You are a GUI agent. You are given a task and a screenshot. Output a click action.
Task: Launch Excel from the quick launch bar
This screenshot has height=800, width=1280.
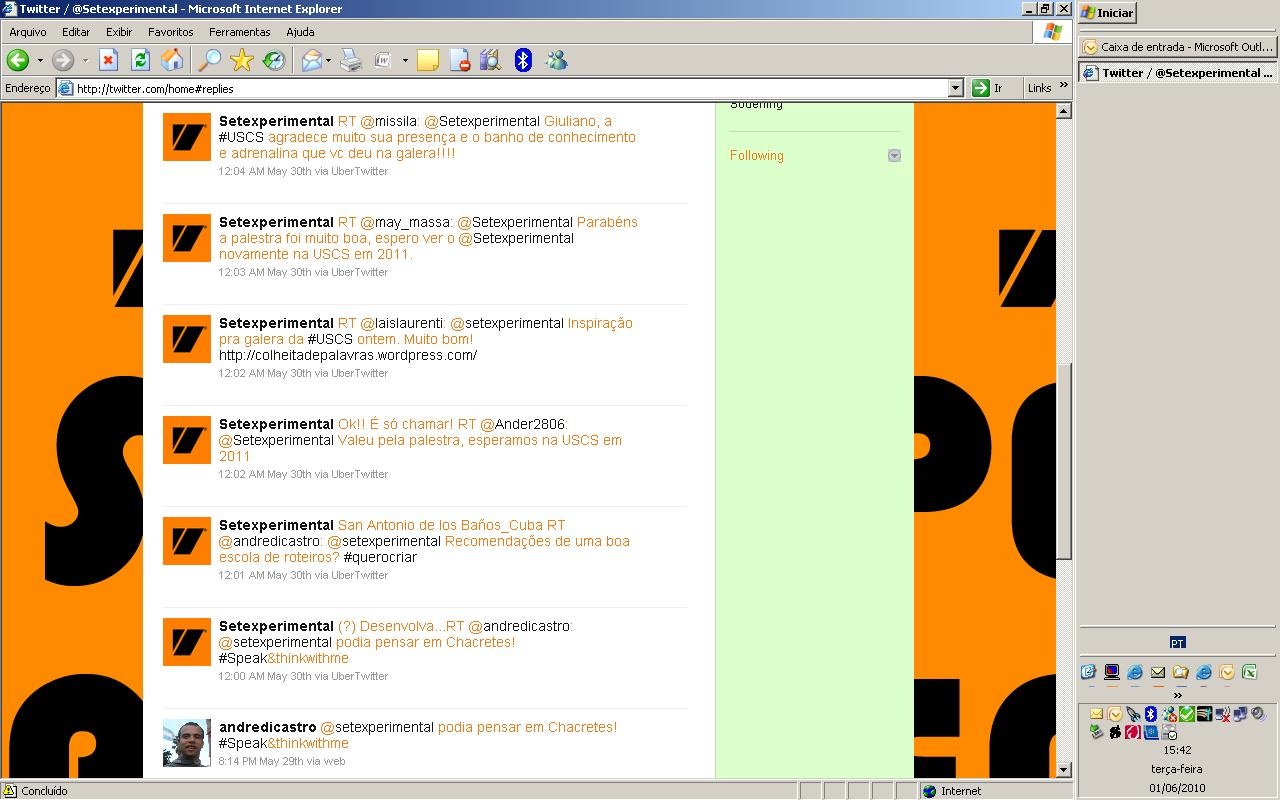point(1249,673)
